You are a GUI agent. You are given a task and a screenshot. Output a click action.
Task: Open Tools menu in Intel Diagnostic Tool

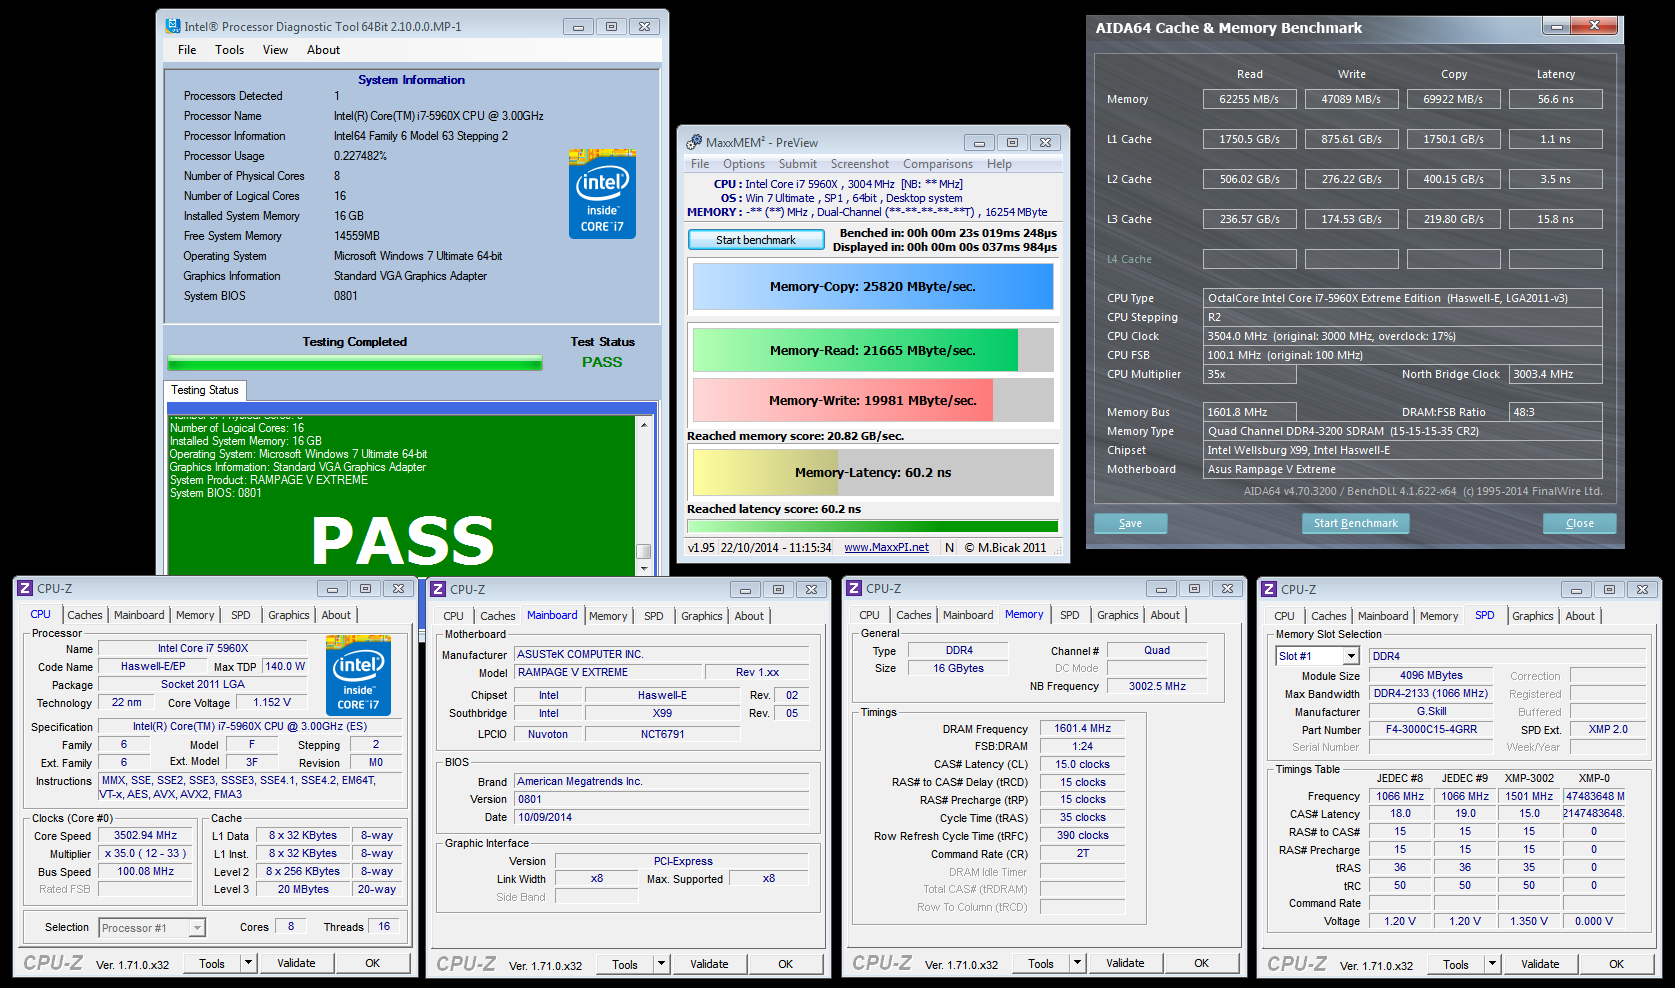(x=229, y=50)
